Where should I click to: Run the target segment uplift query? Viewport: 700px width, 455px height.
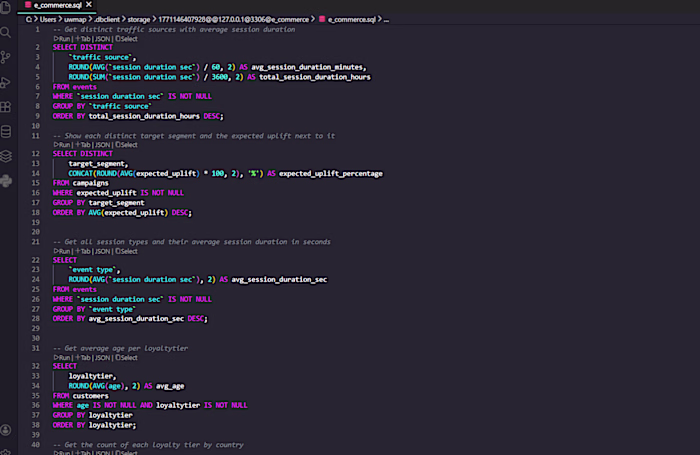(62, 145)
